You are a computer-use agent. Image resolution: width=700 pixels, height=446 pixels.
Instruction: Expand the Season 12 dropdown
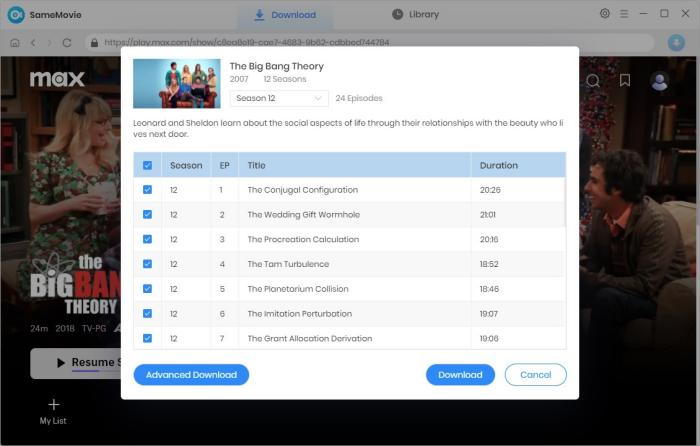pyautogui.click(x=278, y=98)
